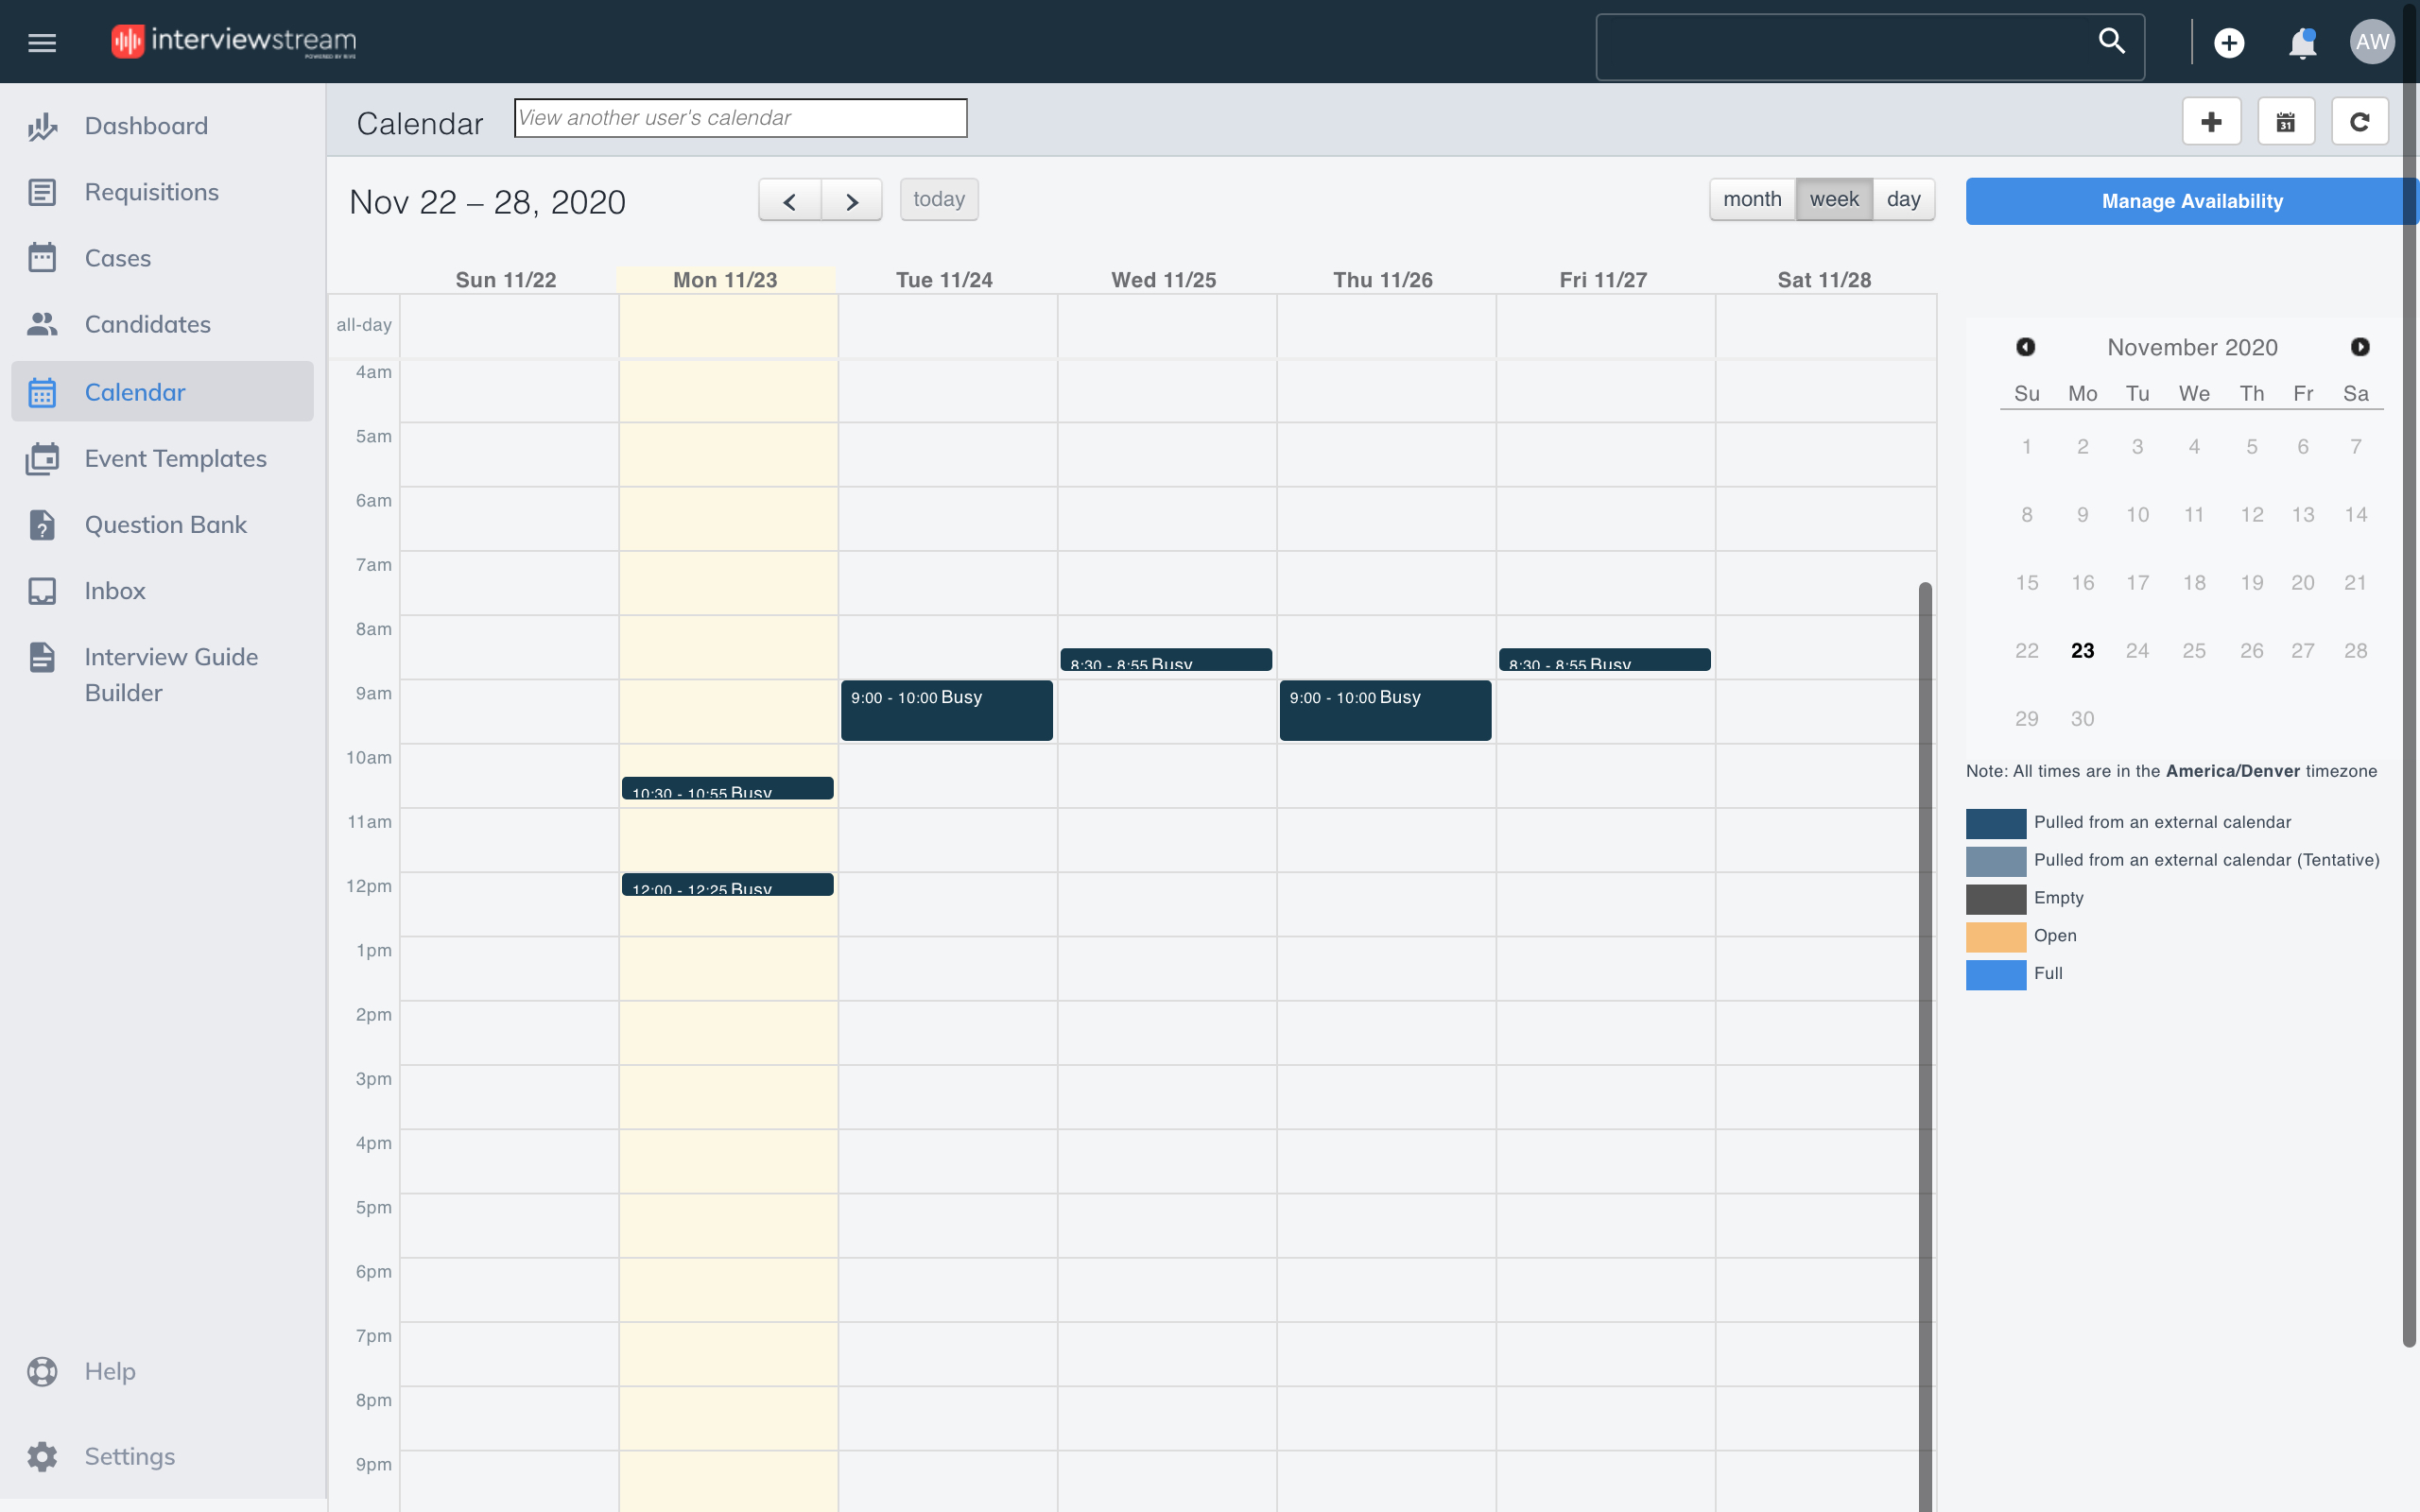Image resolution: width=2420 pixels, height=1512 pixels.
Task: Select November 30 in mini calendar
Action: click(x=2082, y=719)
